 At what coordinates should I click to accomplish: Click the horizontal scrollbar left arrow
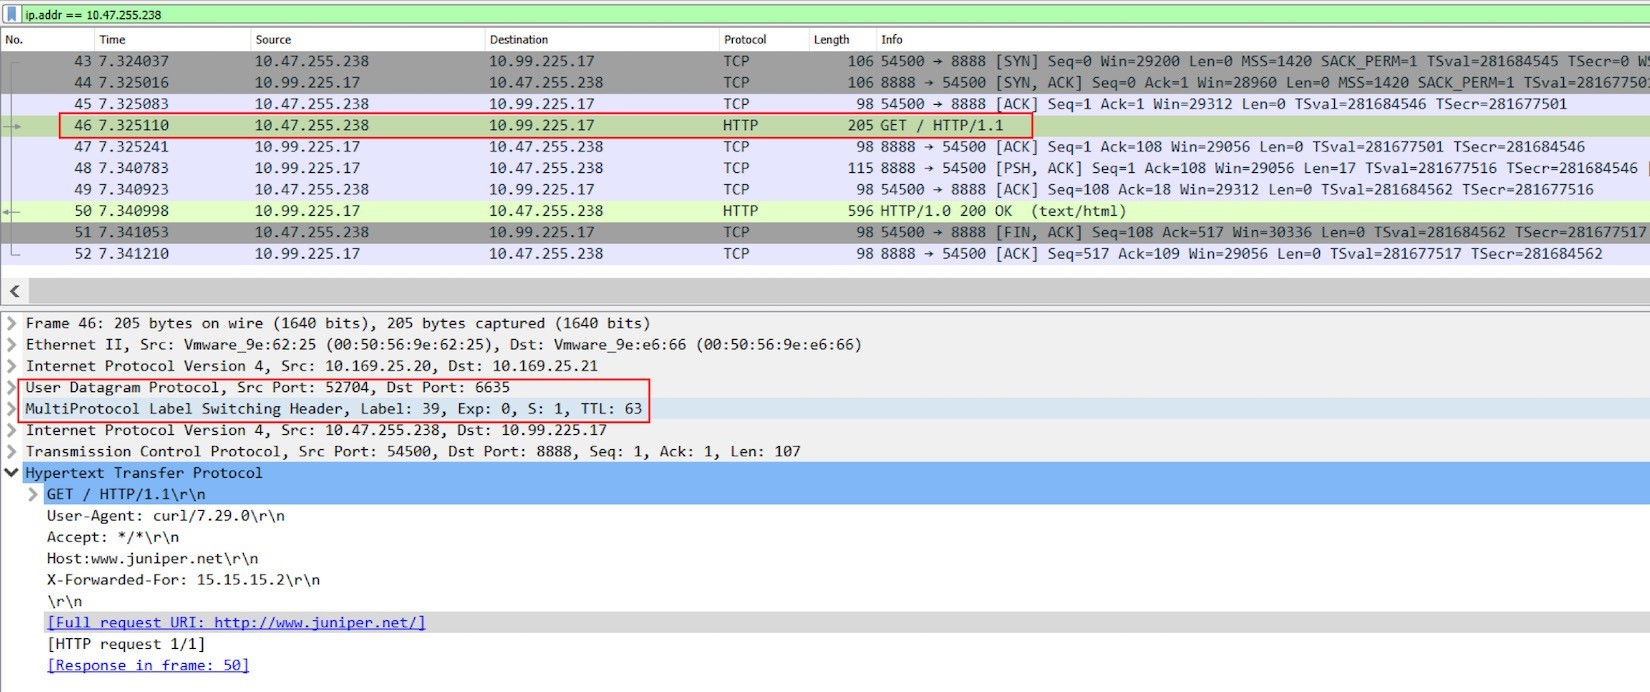[14, 291]
